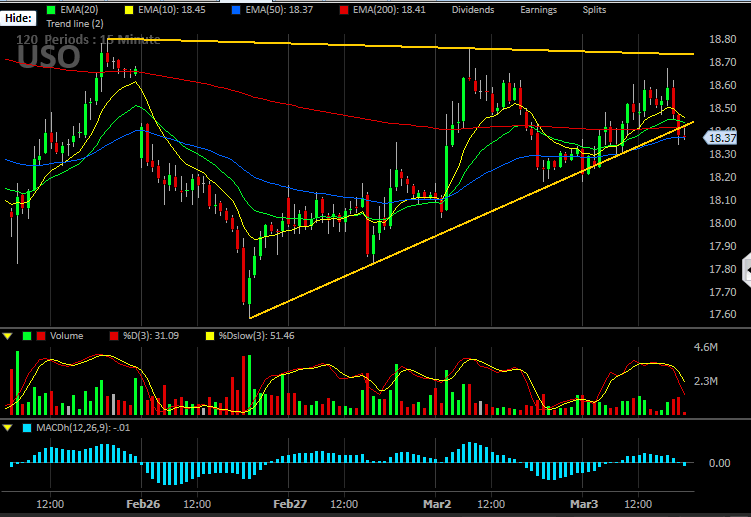Open the side panel arrow on the right edge

pos(747,271)
